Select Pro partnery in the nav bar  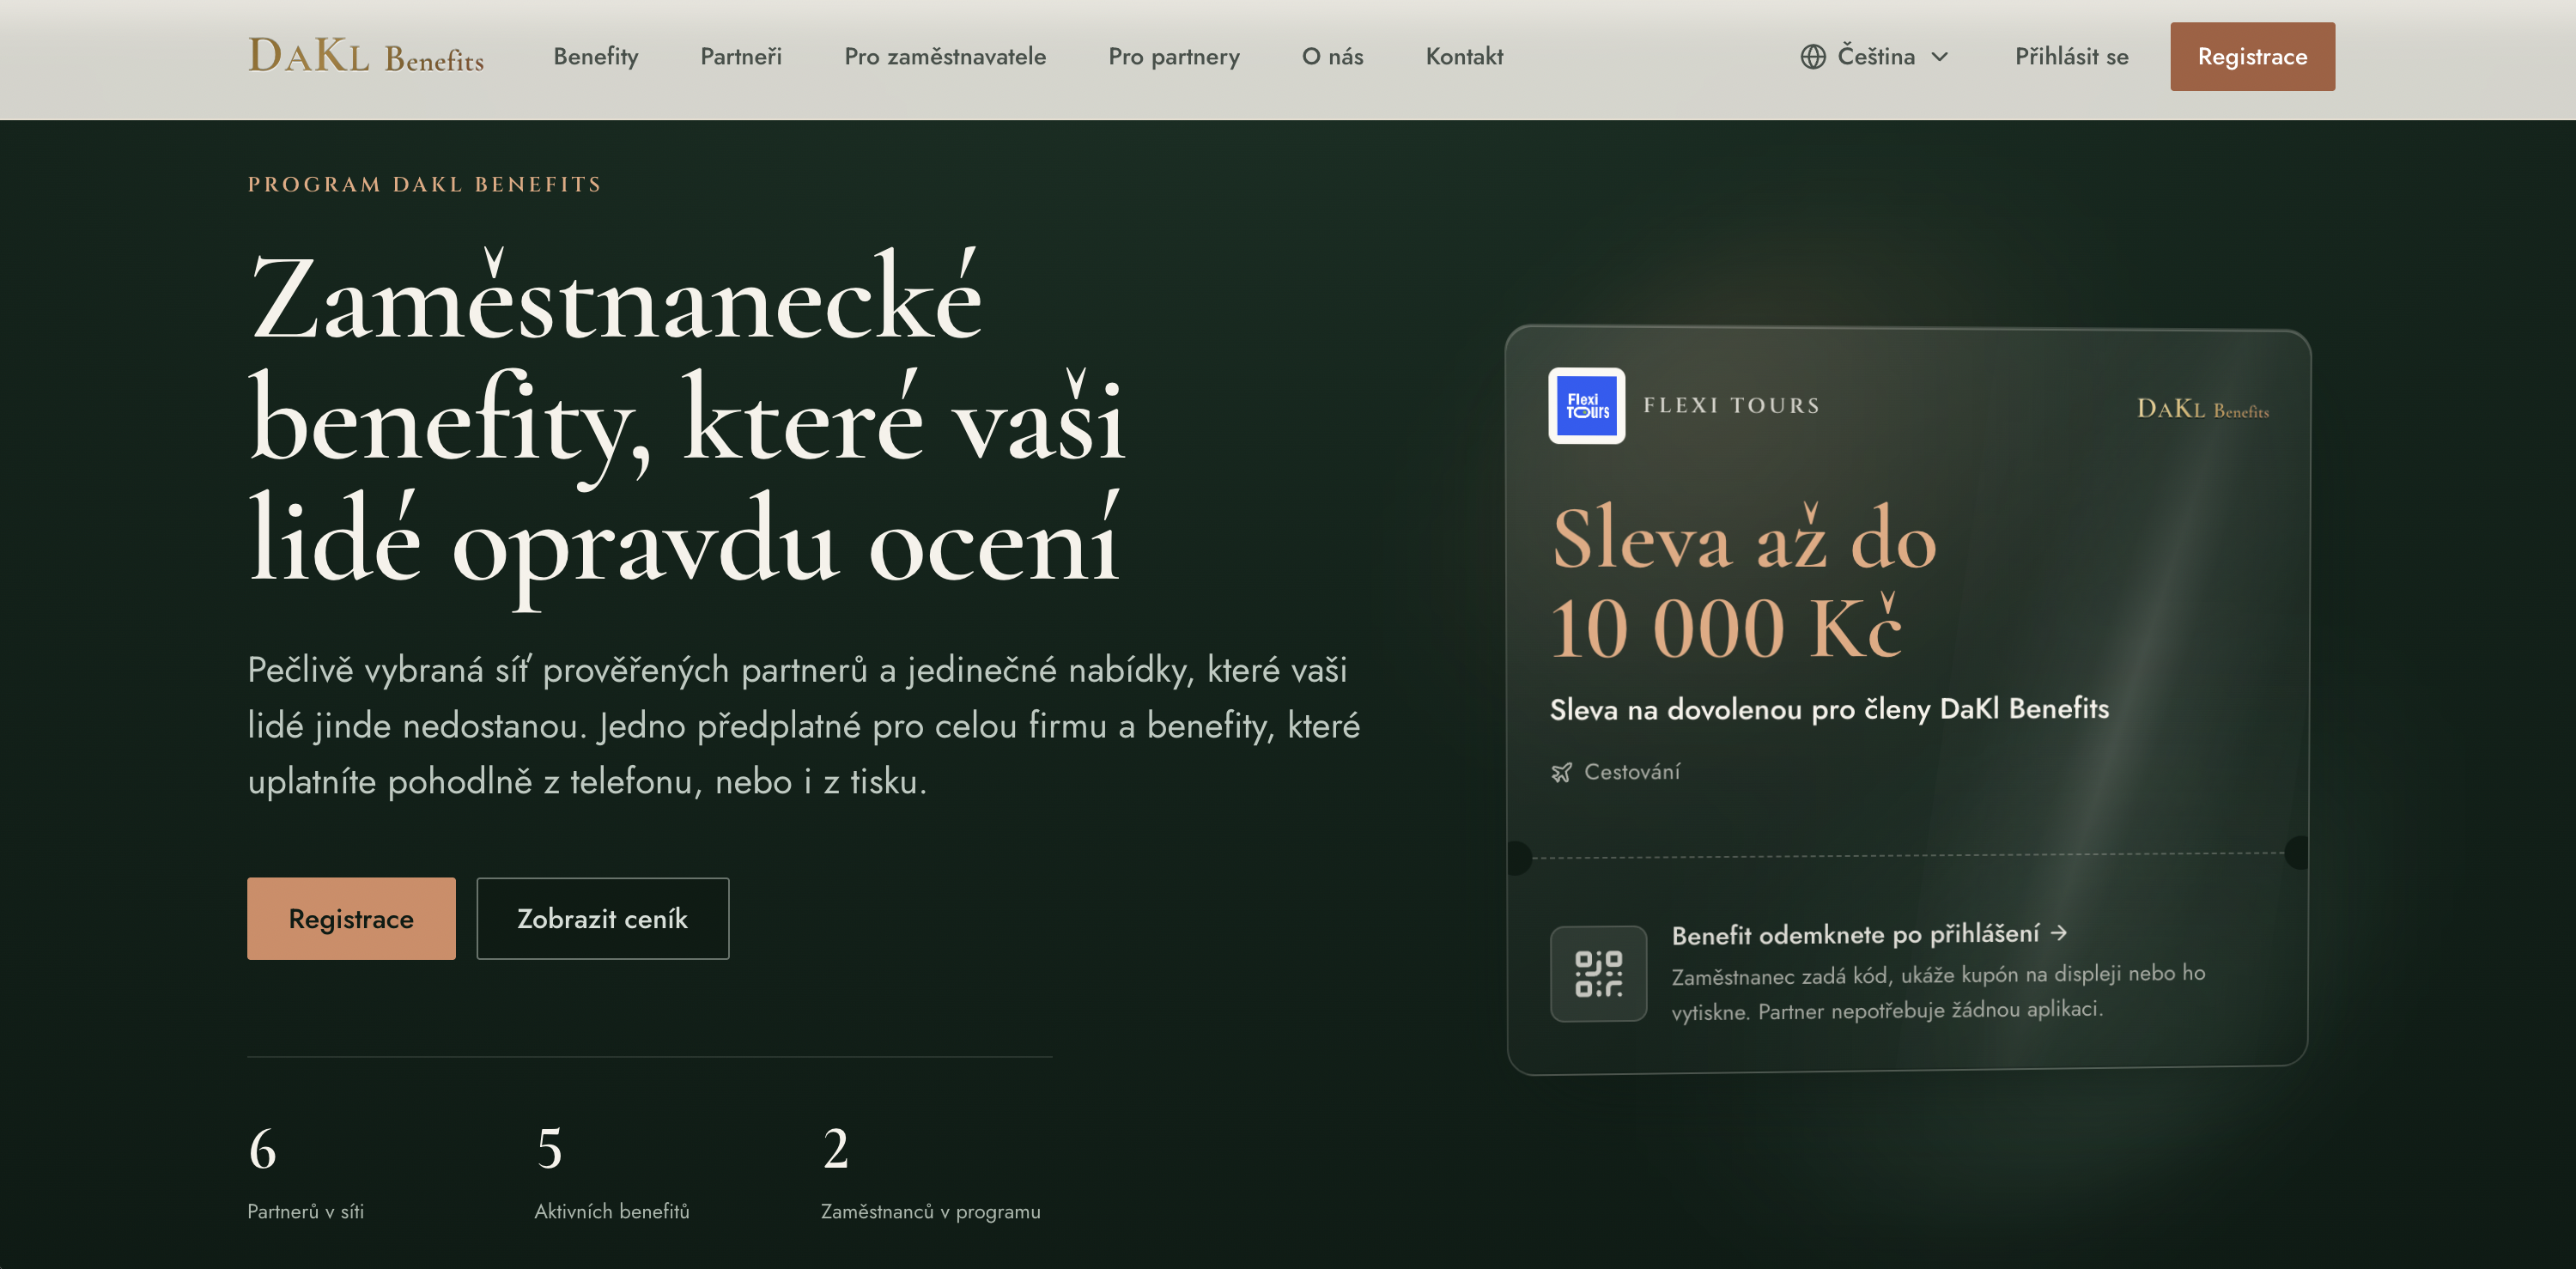(1174, 57)
